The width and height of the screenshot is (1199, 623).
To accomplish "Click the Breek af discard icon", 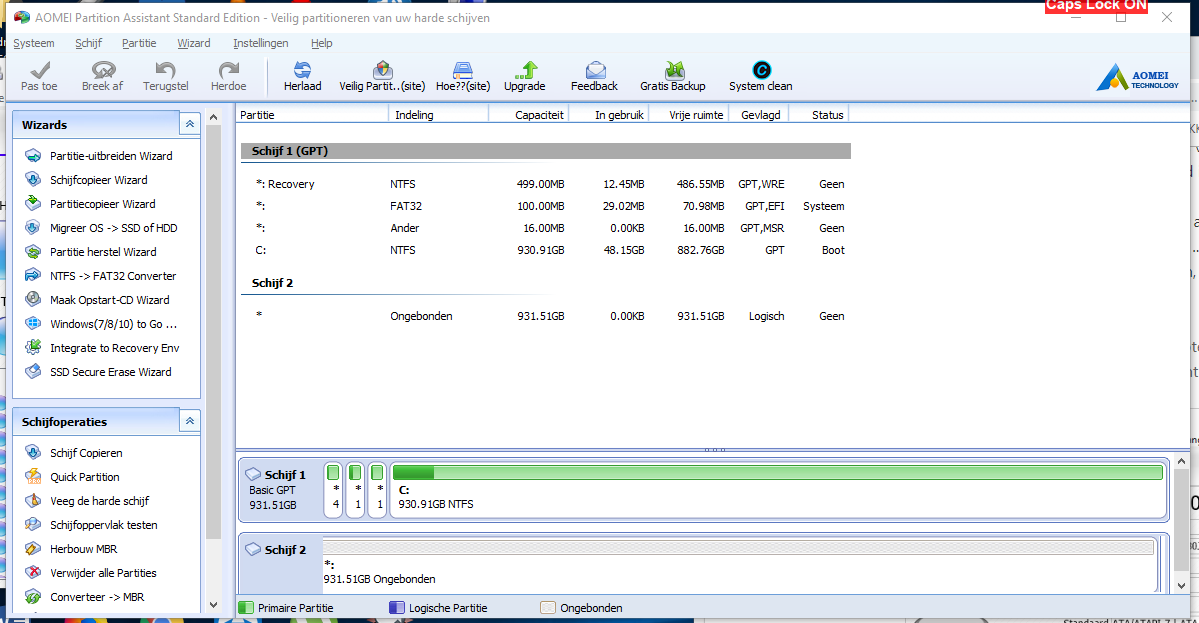I will coord(102,70).
